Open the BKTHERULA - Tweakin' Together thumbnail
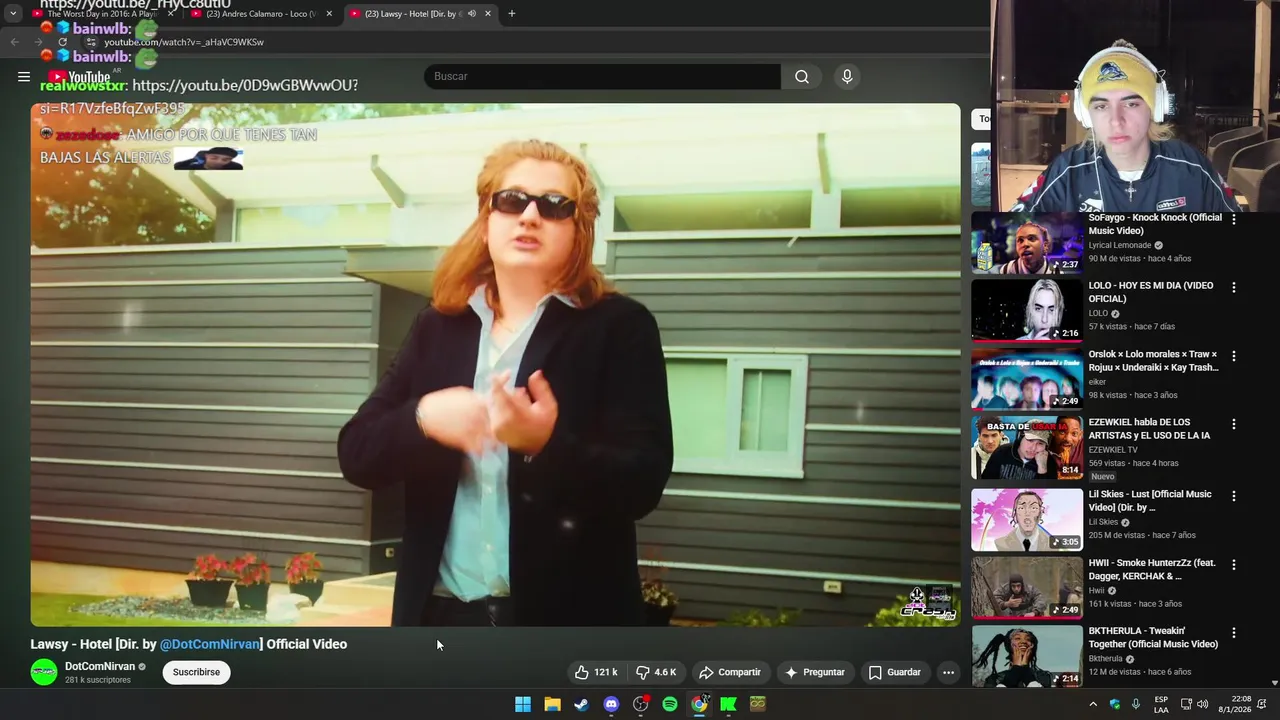 click(x=1027, y=656)
